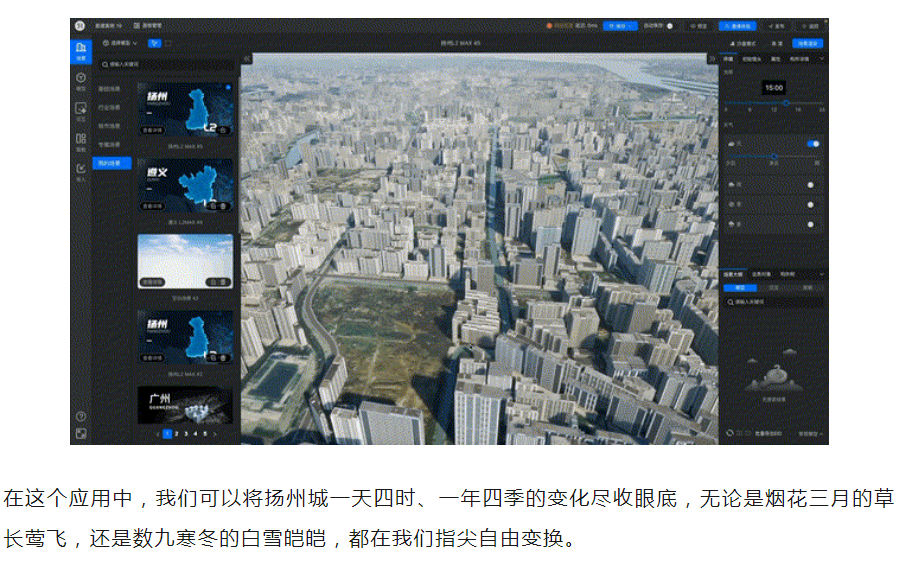Enable the rain weather toggle

(x=810, y=185)
